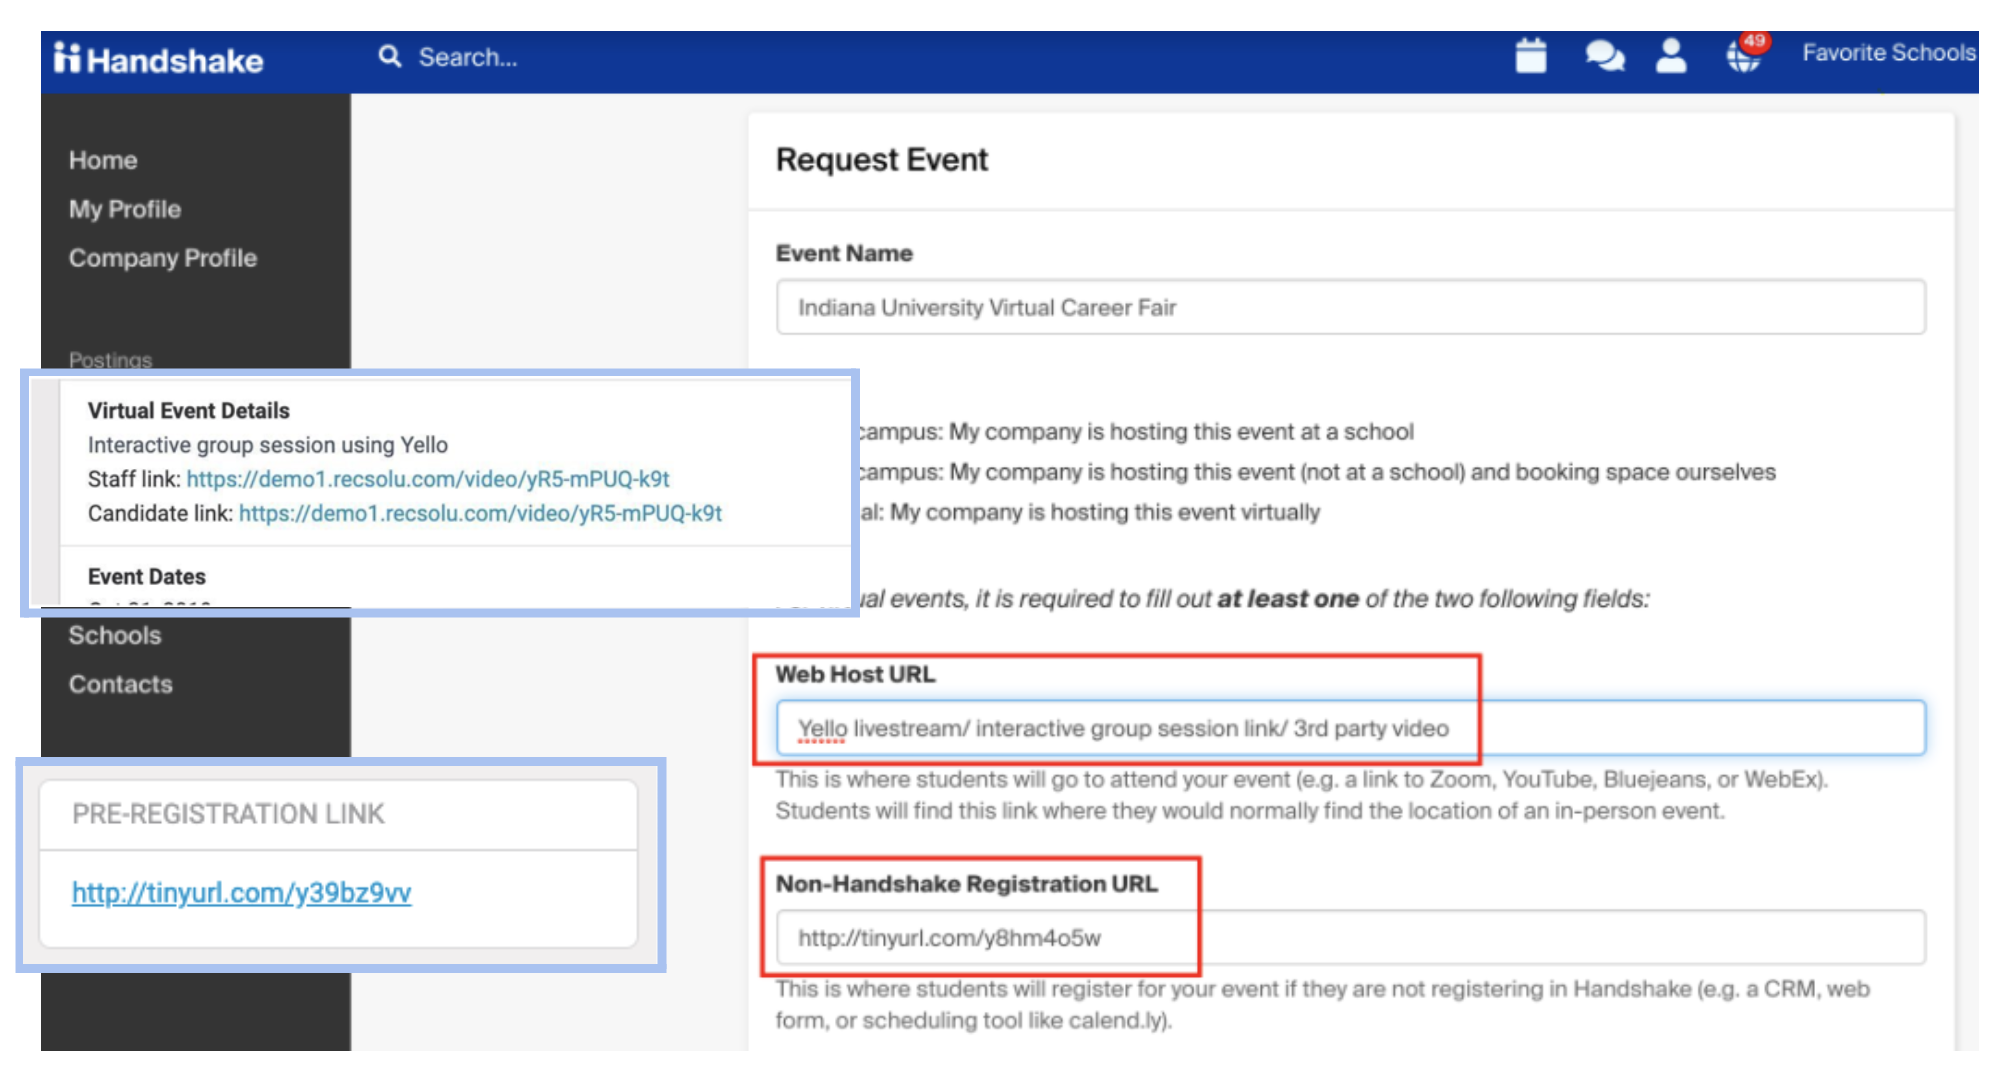Open the calendar icon in header
Image resolution: width=1998 pixels, height=1072 pixels.
coord(1530,56)
